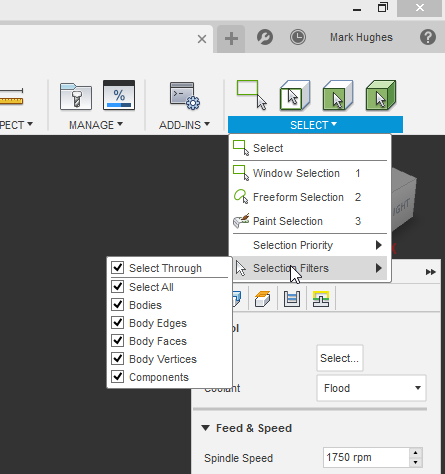Activate the window Select tool icon
This screenshot has height=474, width=445.
coord(252,95)
